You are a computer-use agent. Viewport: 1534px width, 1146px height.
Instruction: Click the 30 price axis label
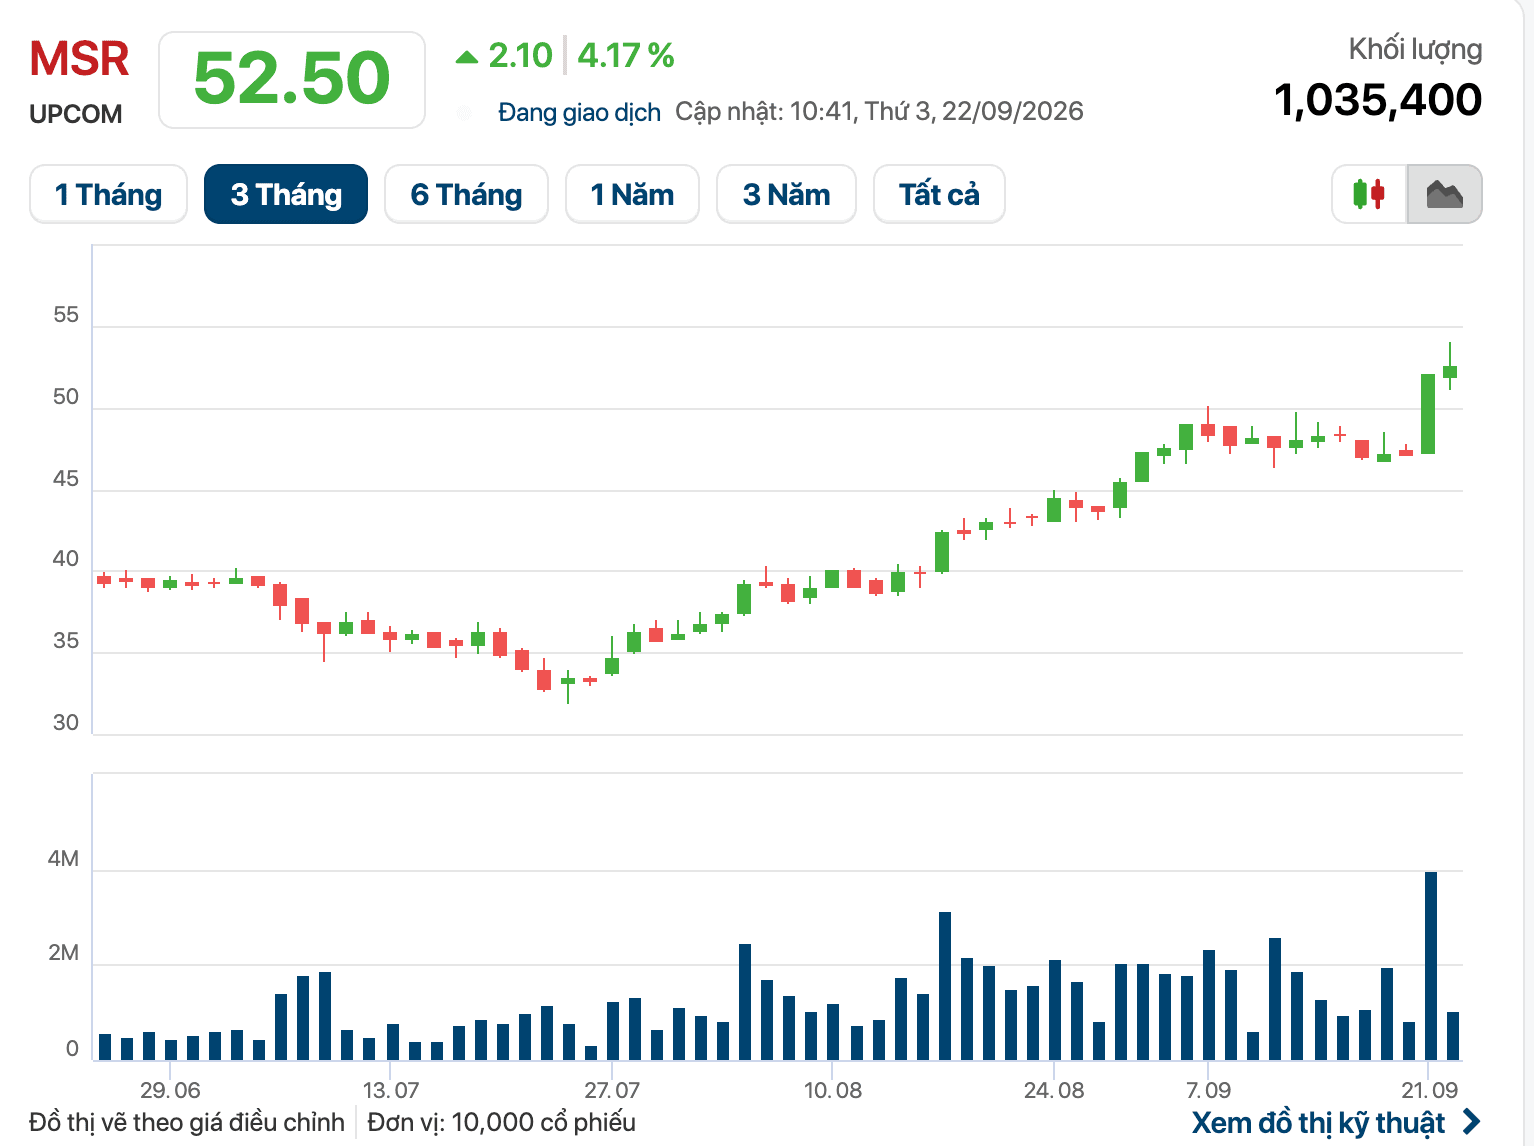tap(66, 722)
